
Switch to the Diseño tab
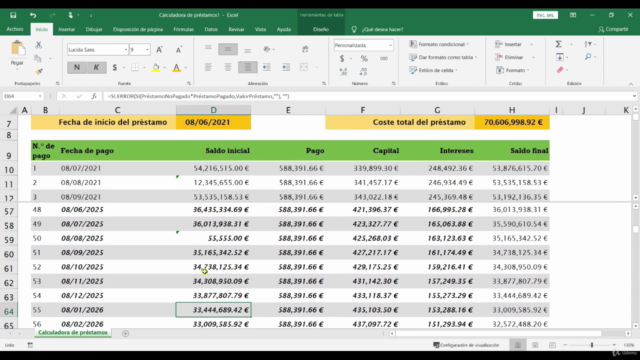pyautogui.click(x=321, y=29)
